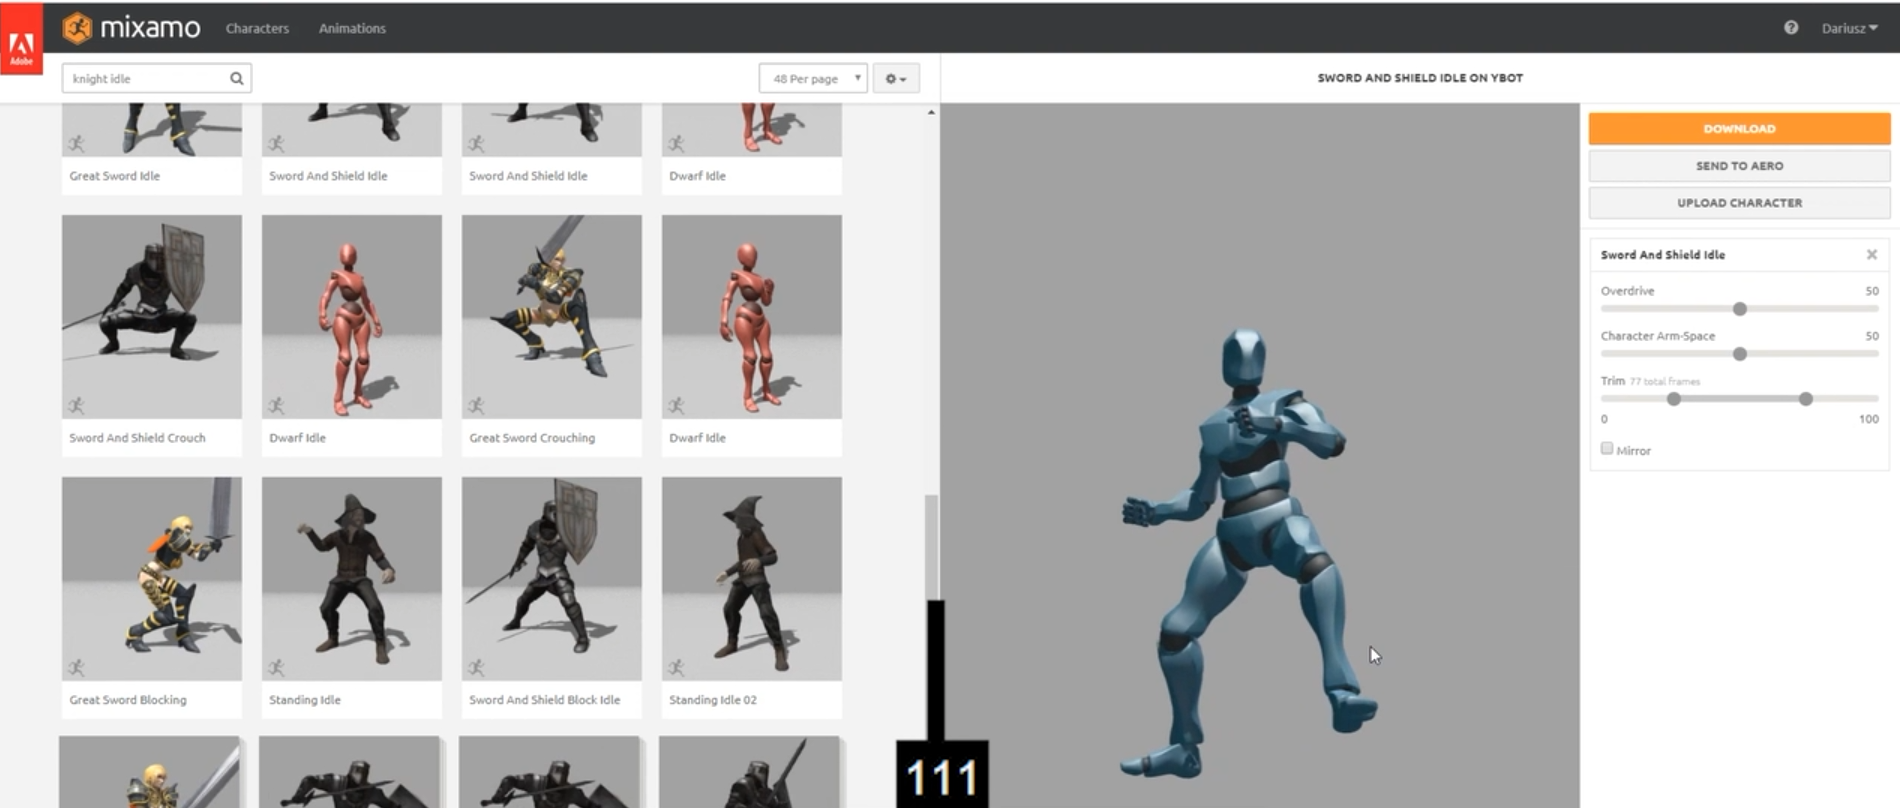The image size is (1900, 808).
Task: Click running-man icon on Sword And Shield Crouch
Action: pos(77,405)
